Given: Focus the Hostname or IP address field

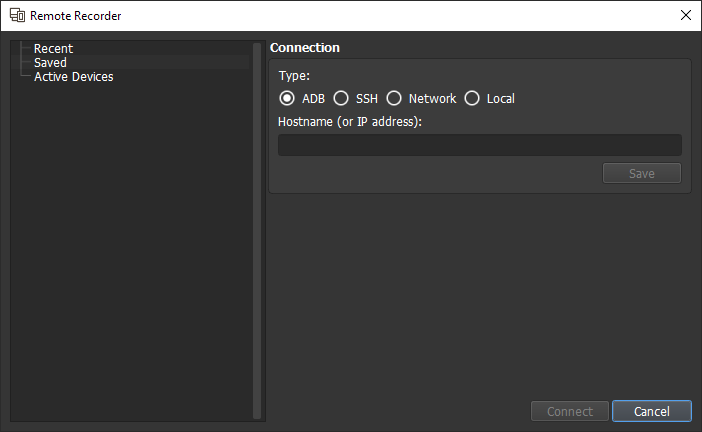Looking at the screenshot, I should tap(479, 145).
